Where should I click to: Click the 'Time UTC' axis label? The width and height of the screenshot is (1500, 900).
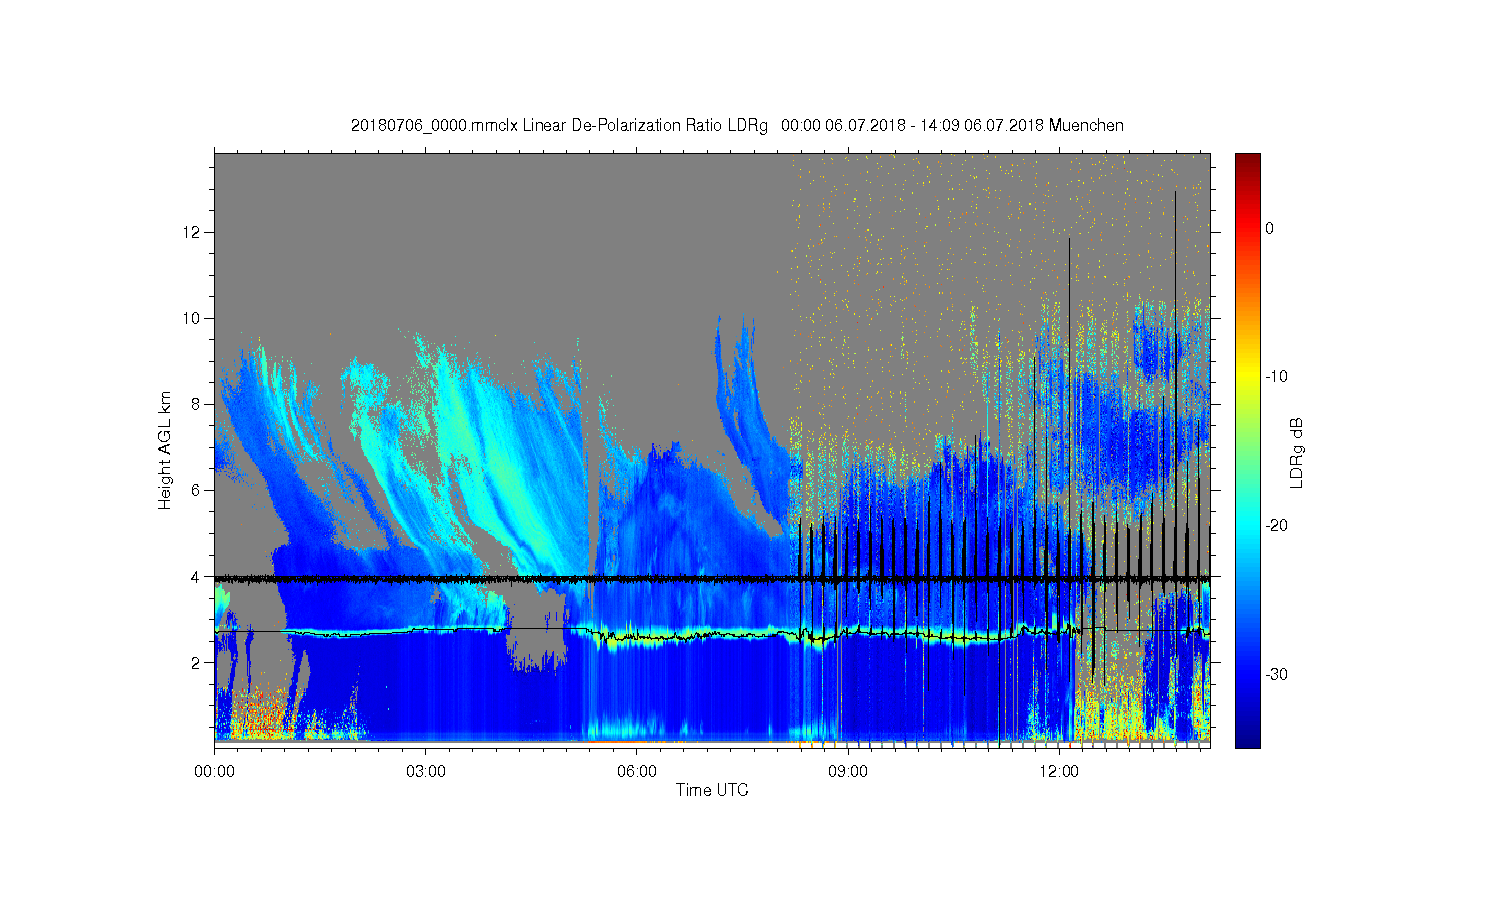(712, 790)
